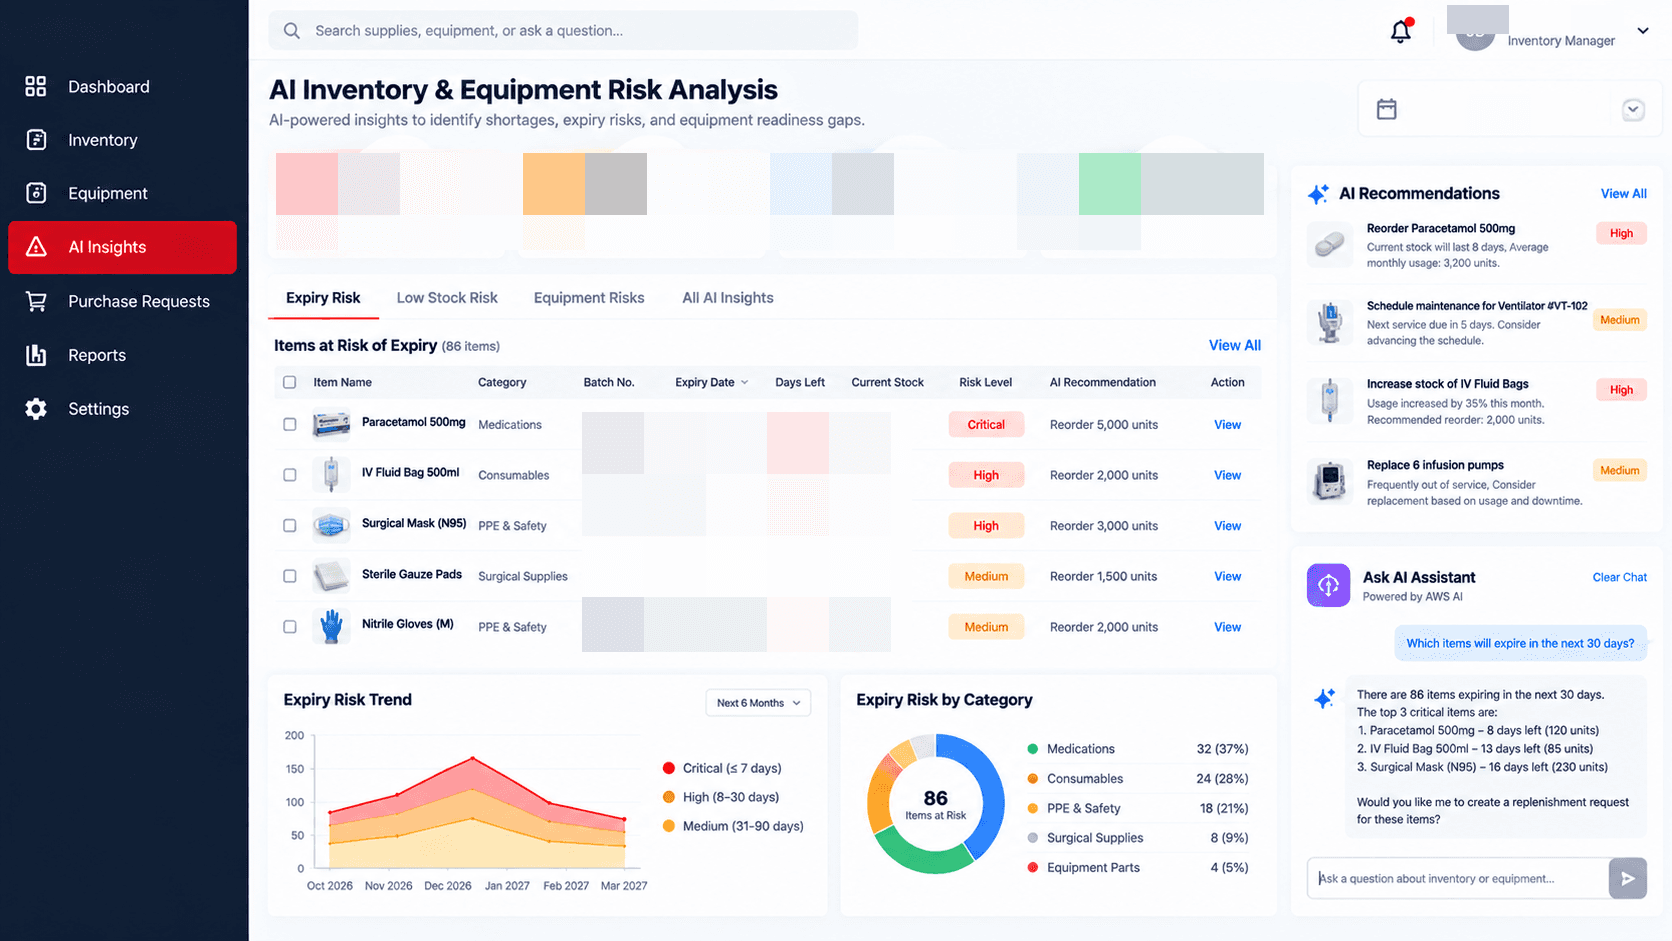Send the chat message with arrow button
1672x941 pixels.
point(1628,878)
